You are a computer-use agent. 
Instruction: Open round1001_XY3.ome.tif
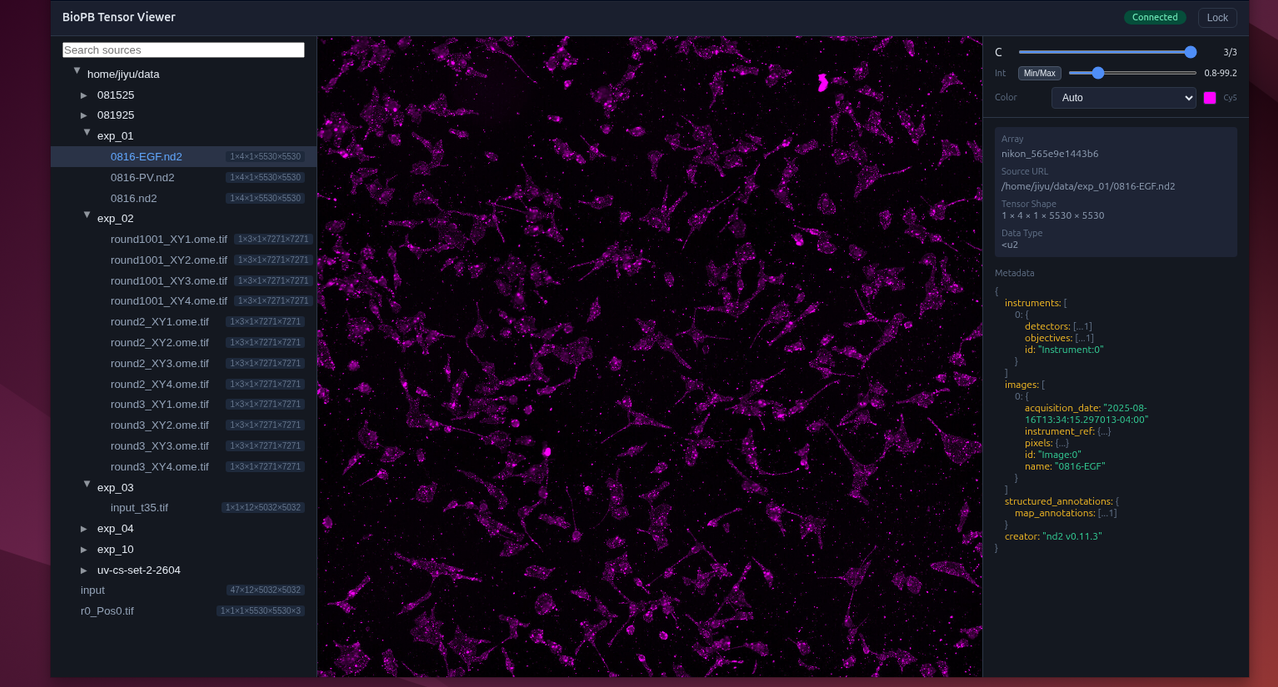coord(184,281)
